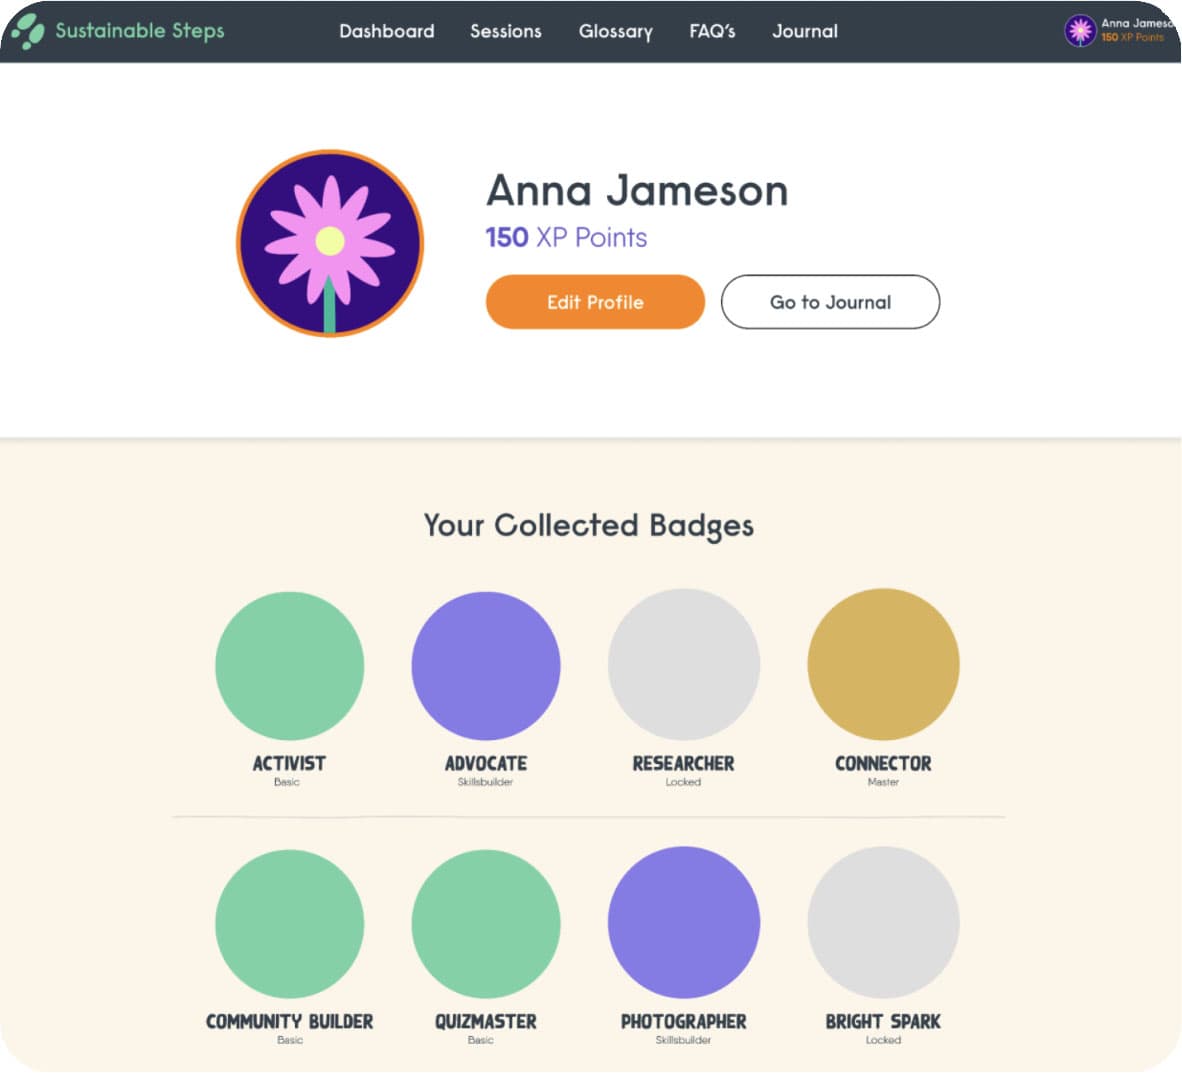Click the Quizmaster badge icon
This screenshot has height=1073, width=1182.
[486, 922]
